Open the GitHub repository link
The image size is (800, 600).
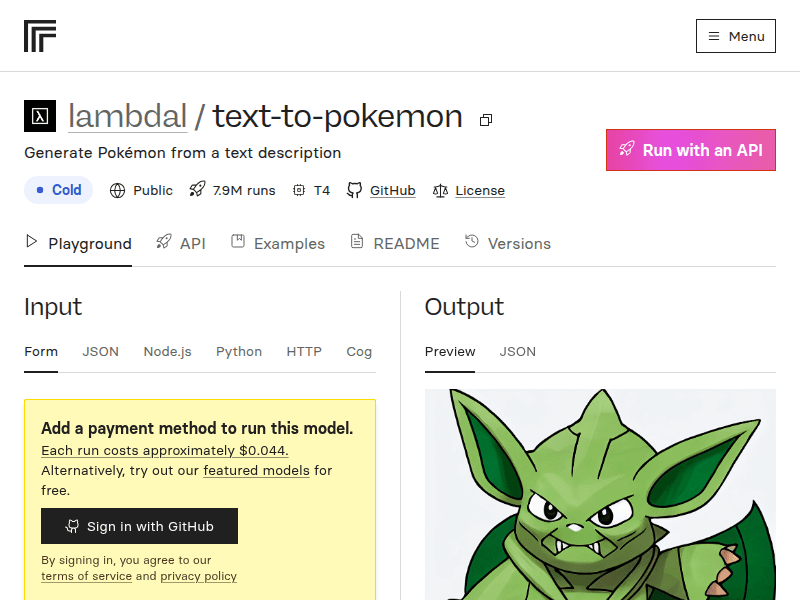click(392, 190)
